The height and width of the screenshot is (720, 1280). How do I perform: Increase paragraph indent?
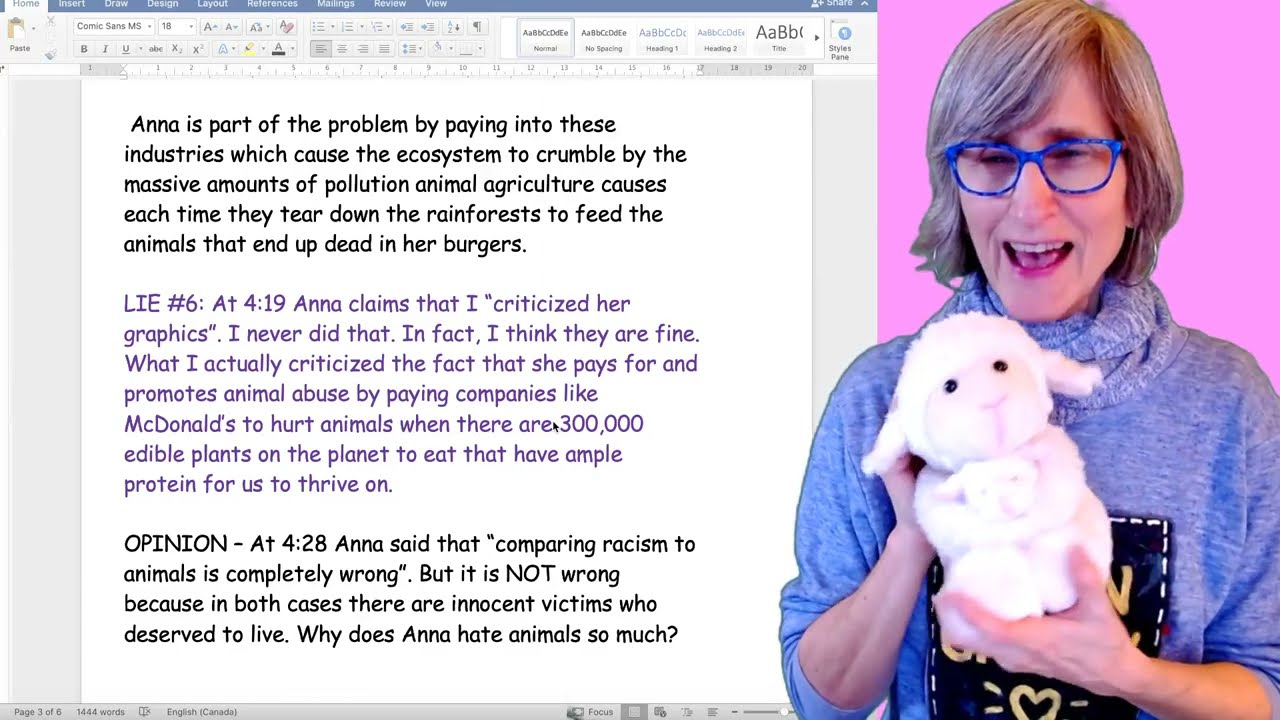pyautogui.click(x=427, y=27)
